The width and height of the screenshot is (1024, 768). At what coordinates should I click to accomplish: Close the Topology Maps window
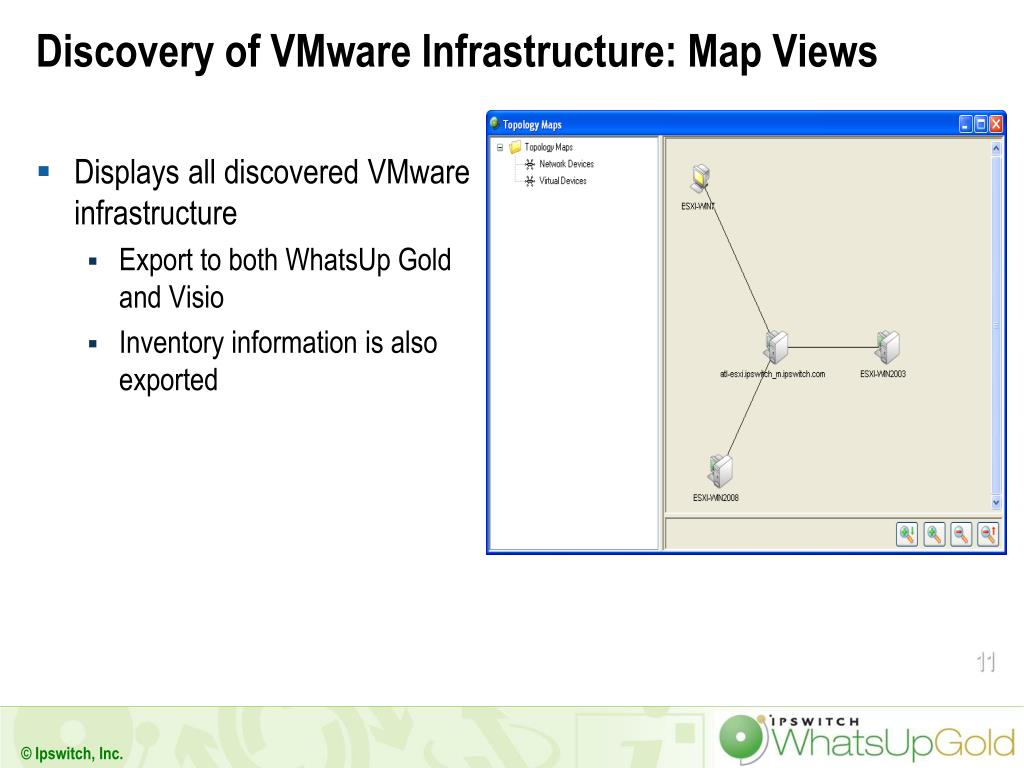996,124
